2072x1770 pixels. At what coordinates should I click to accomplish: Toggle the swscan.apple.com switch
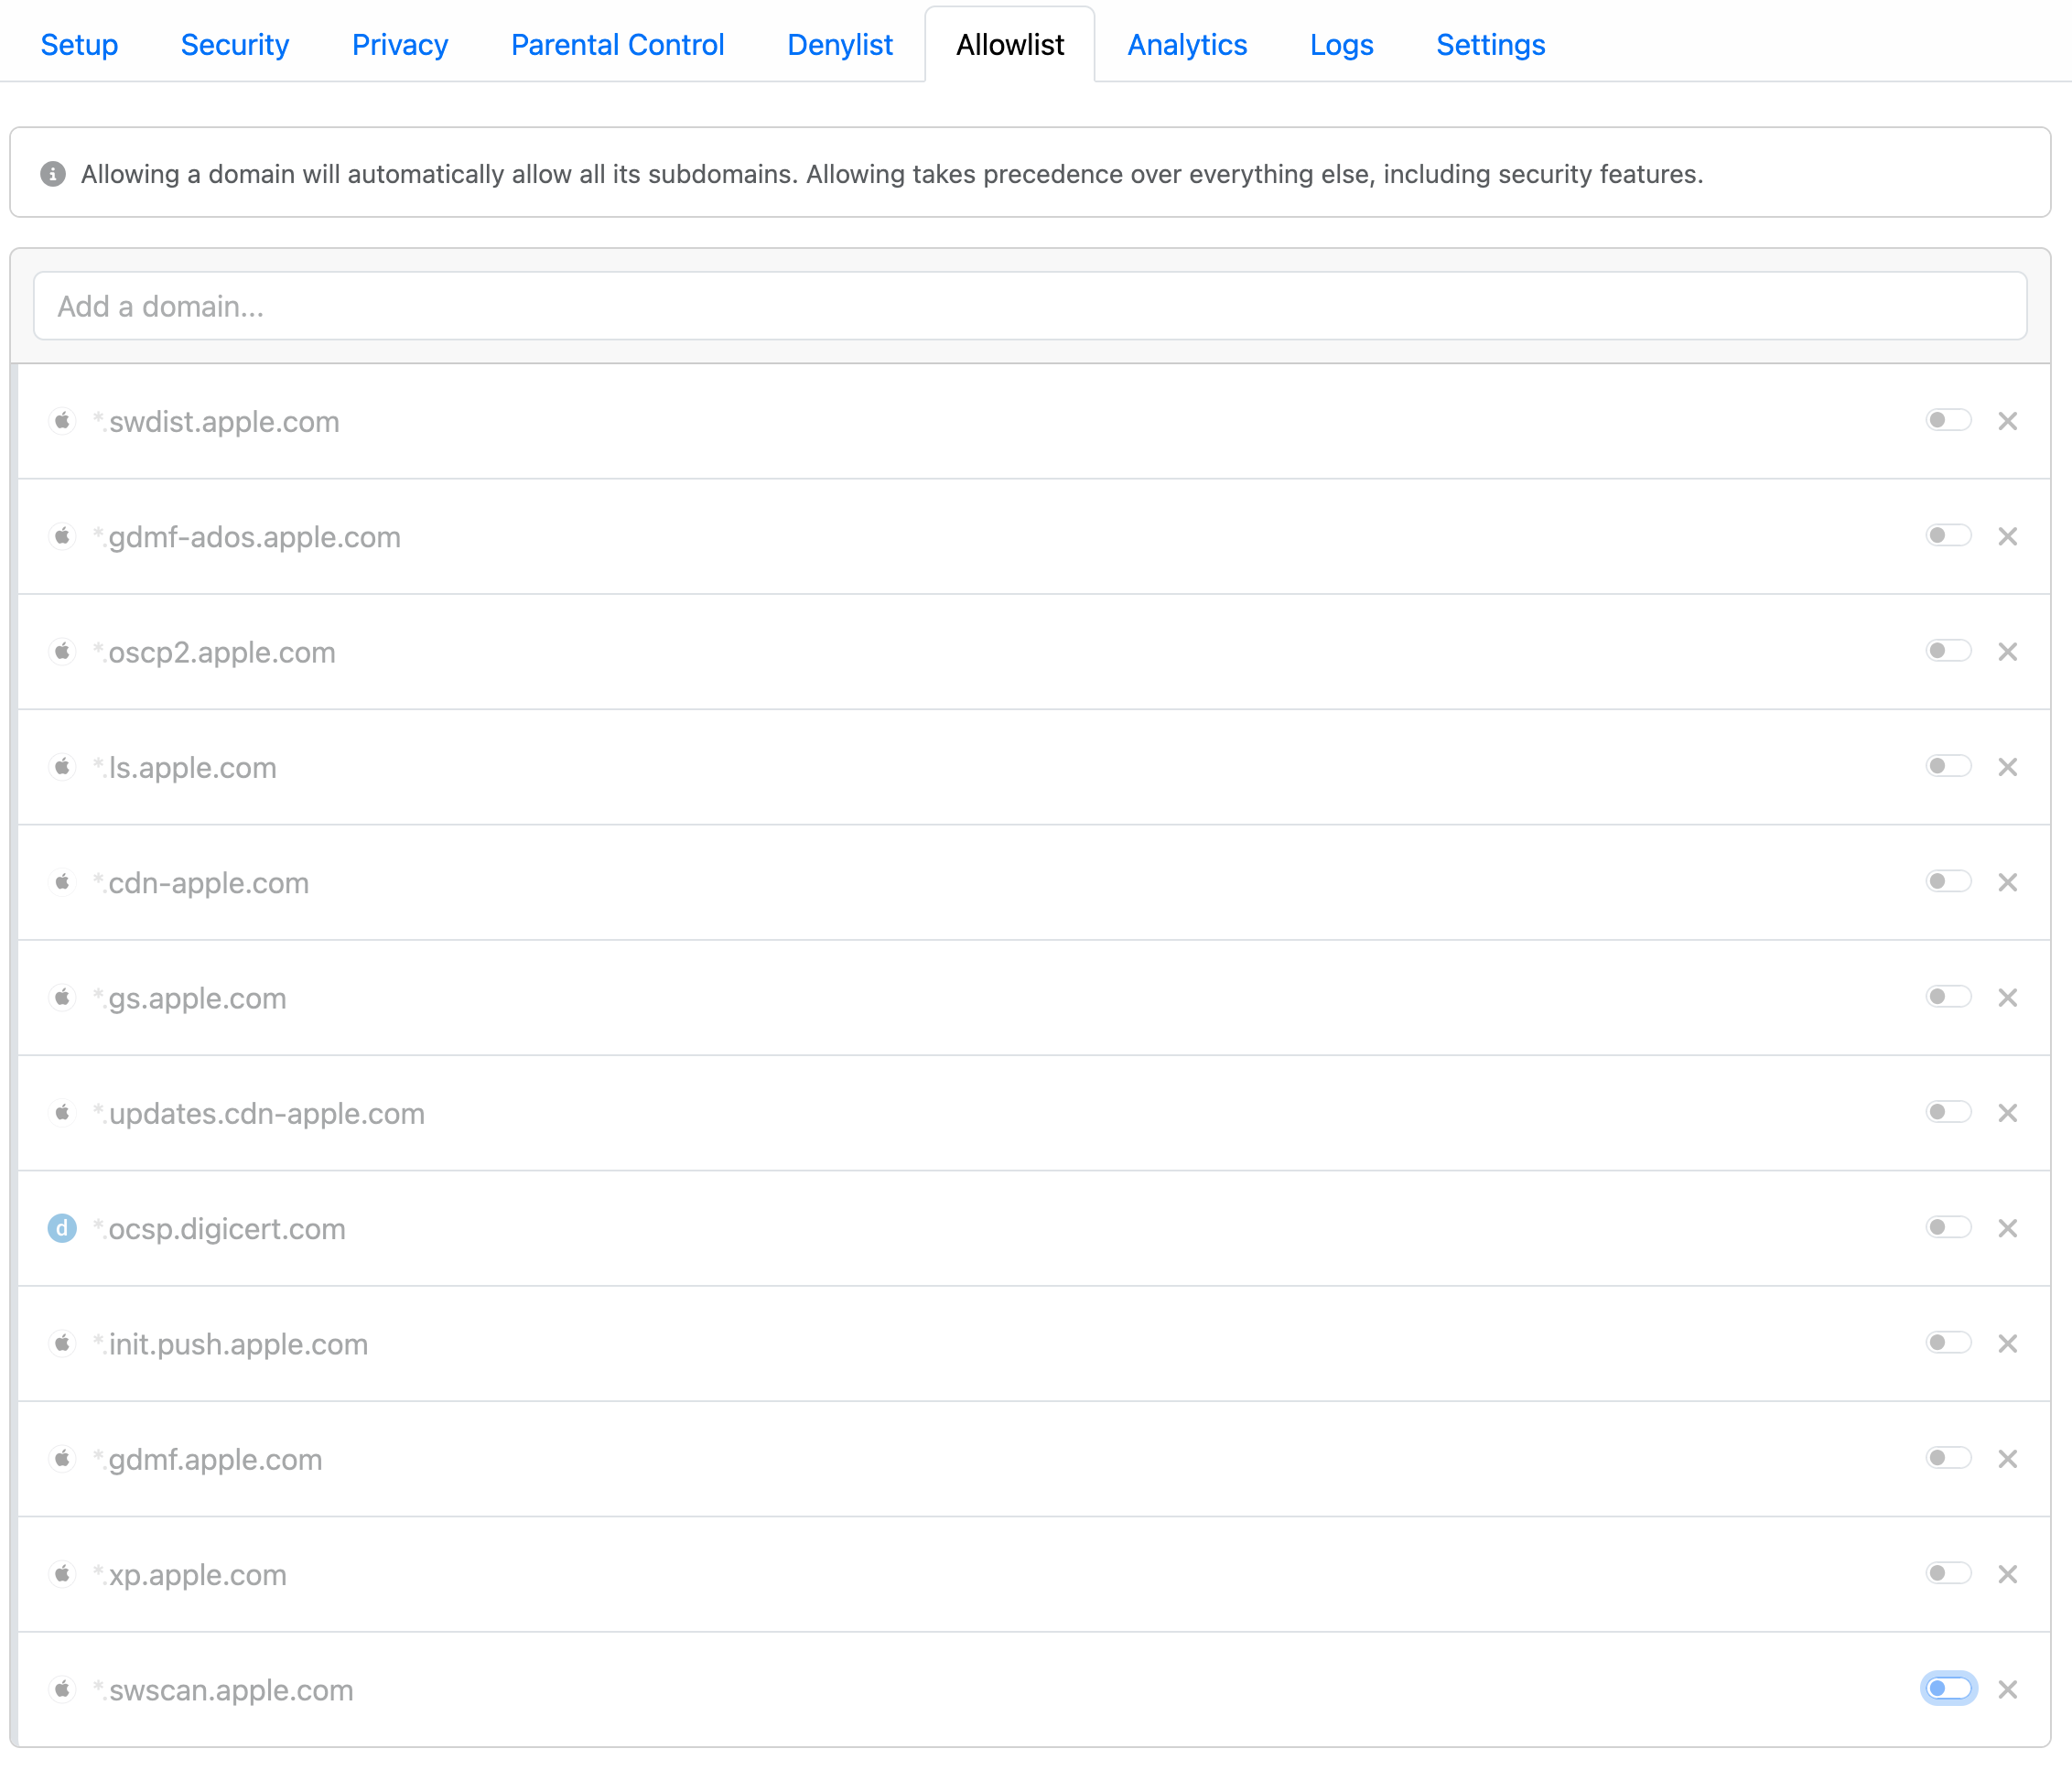point(1948,1689)
